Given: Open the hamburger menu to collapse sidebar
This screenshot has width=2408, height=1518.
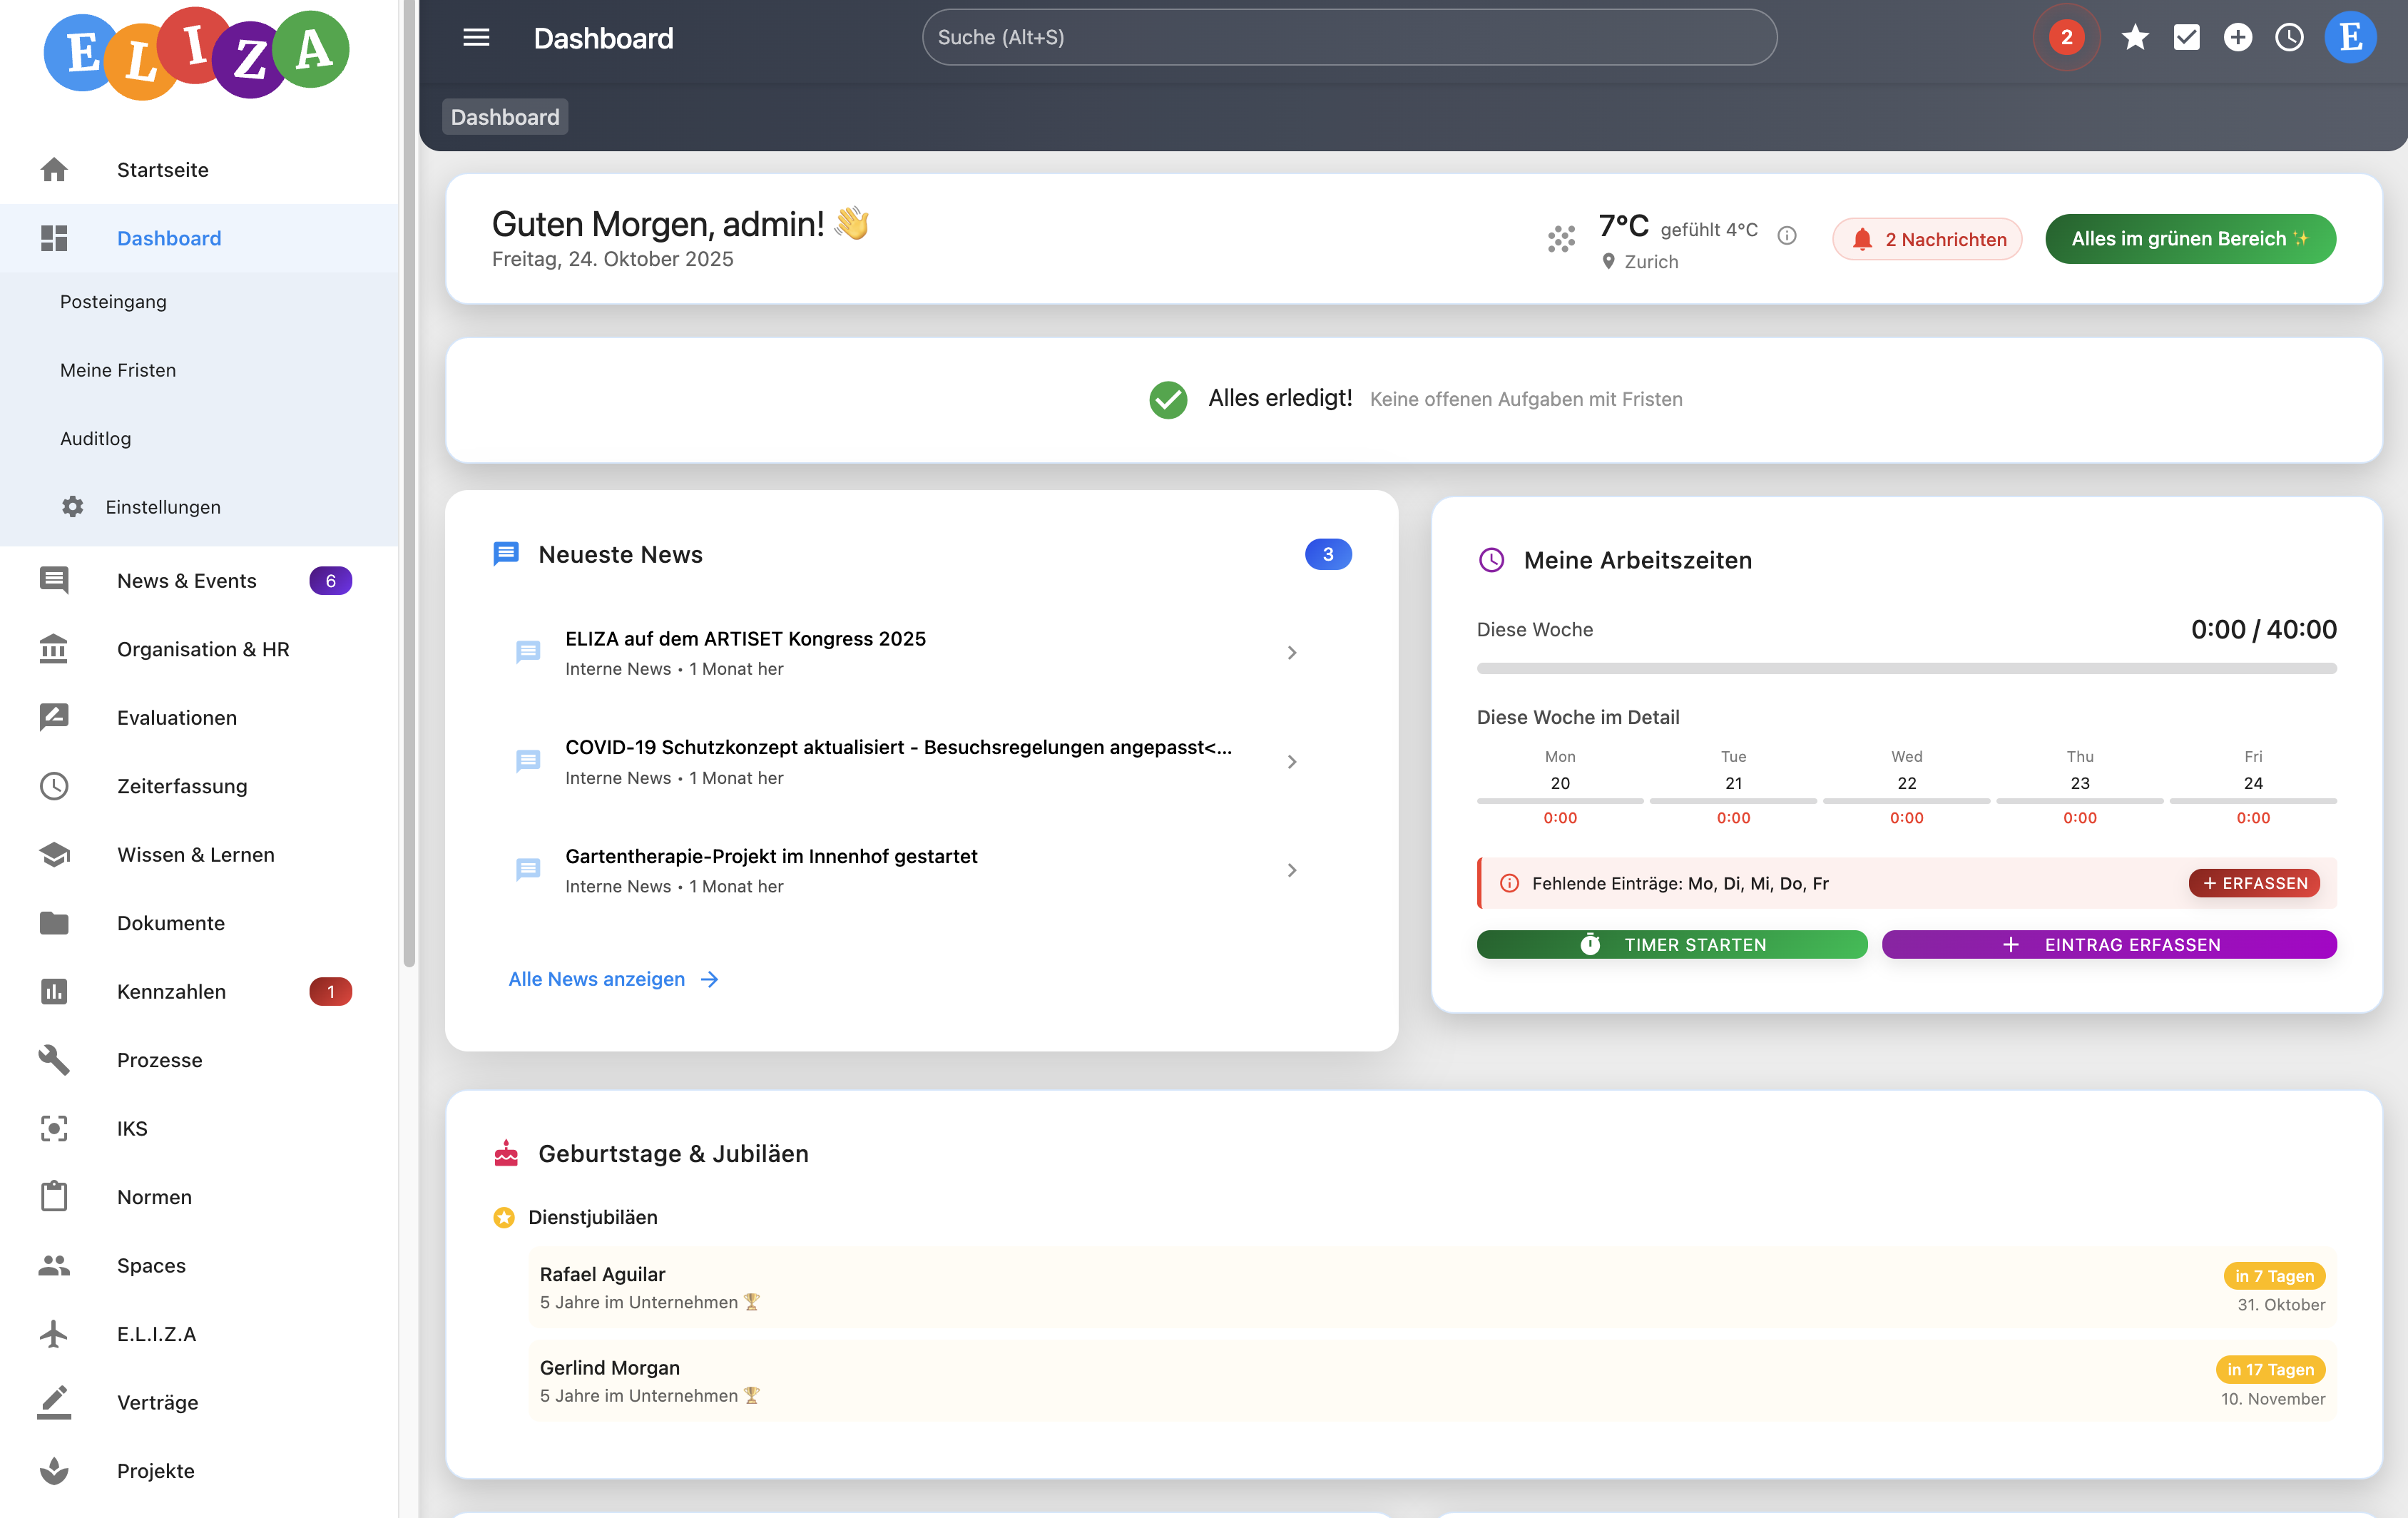Looking at the screenshot, I should 477,37.
